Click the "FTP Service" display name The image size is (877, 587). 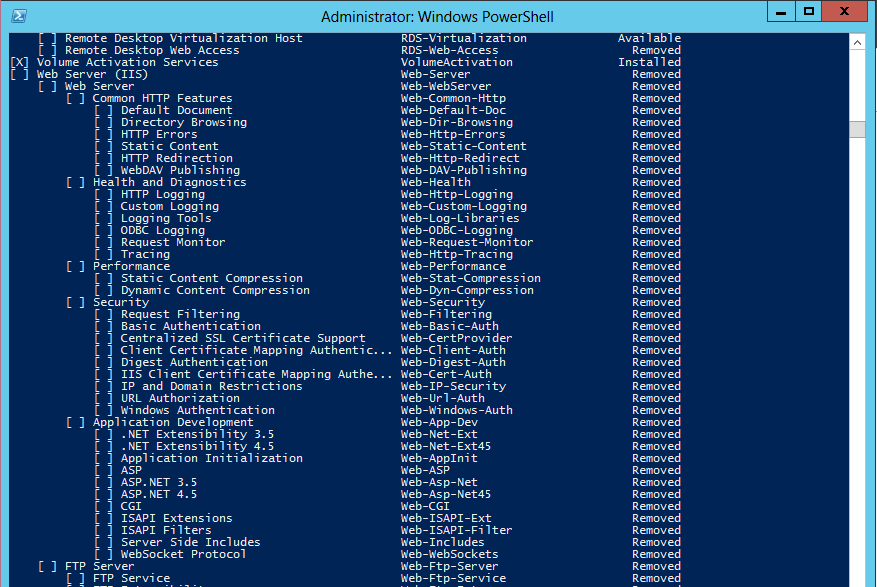coord(132,579)
